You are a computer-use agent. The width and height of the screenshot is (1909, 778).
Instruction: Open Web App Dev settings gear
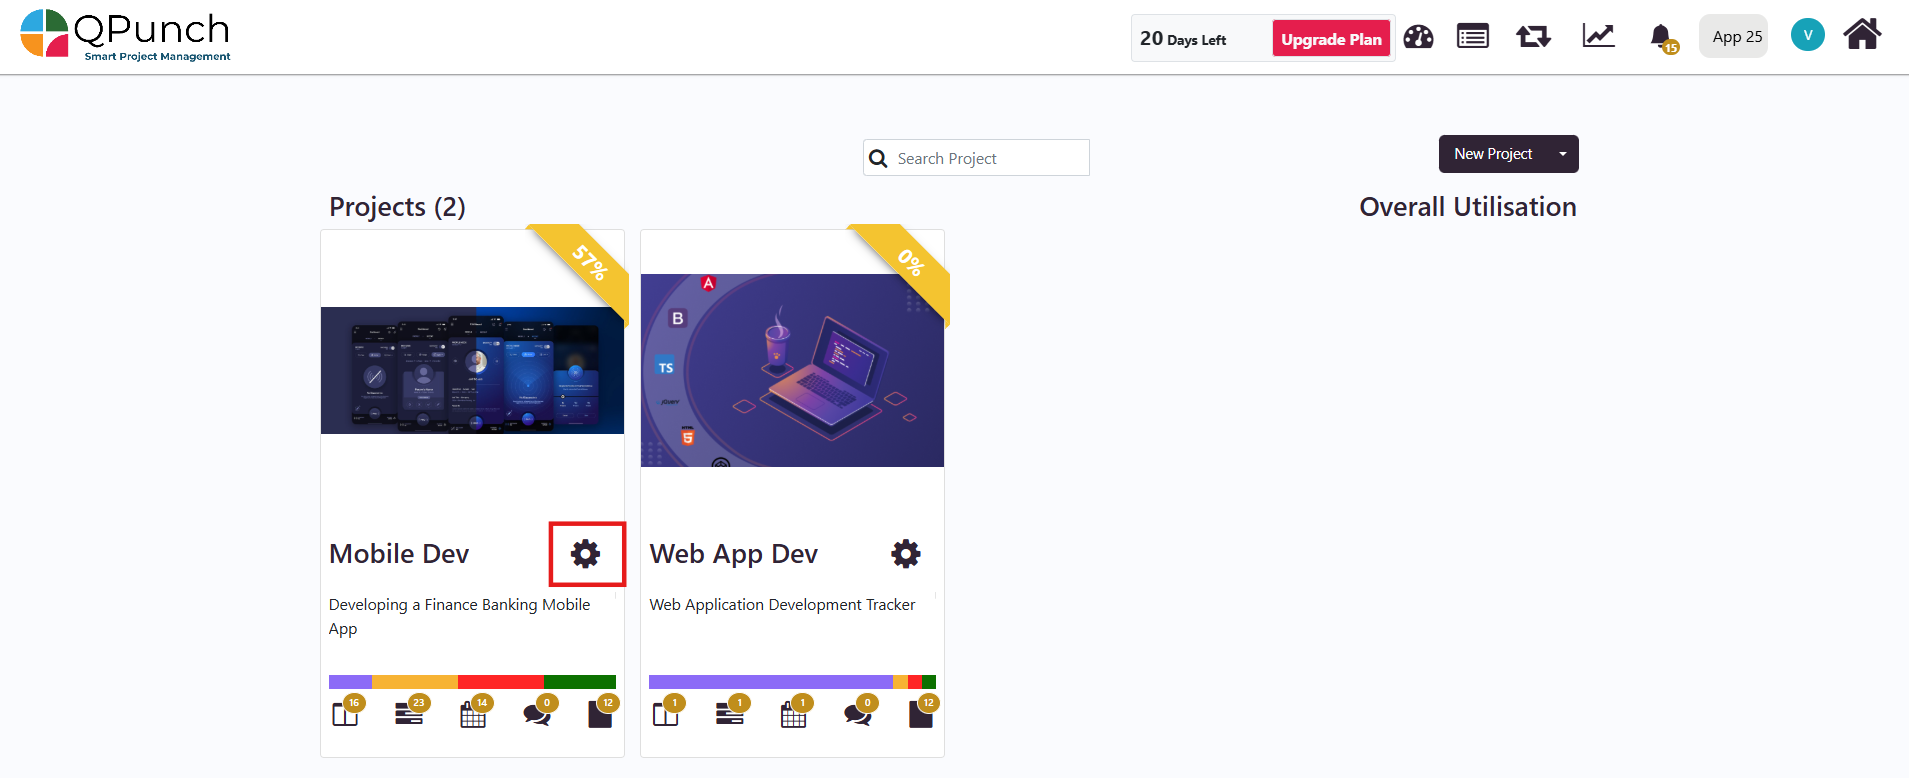click(x=906, y=553)
